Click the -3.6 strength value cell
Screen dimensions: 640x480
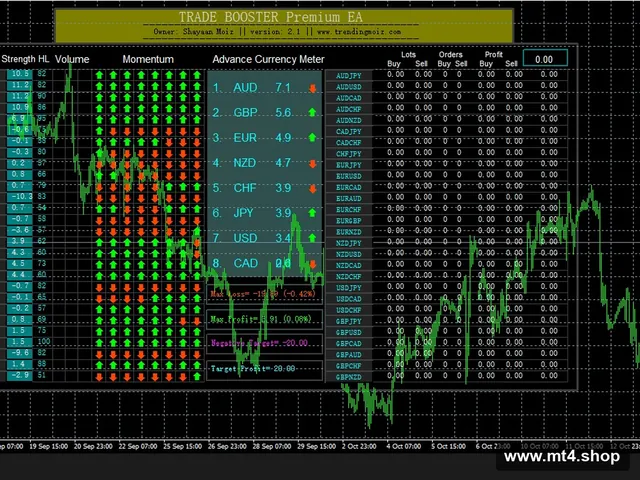point(20,230)
